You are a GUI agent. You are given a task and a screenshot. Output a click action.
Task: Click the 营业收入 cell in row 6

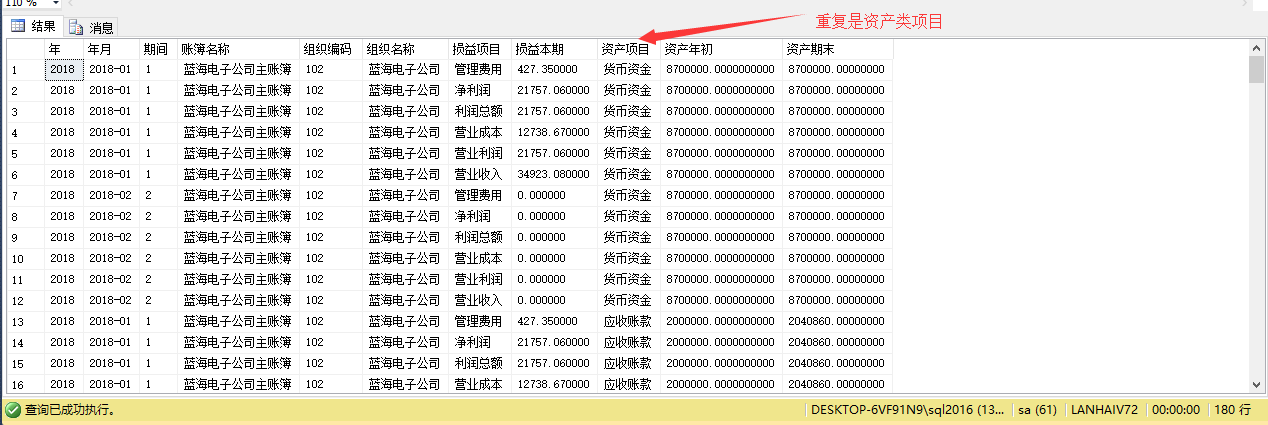pyautogui.click(x=480, y=174)
